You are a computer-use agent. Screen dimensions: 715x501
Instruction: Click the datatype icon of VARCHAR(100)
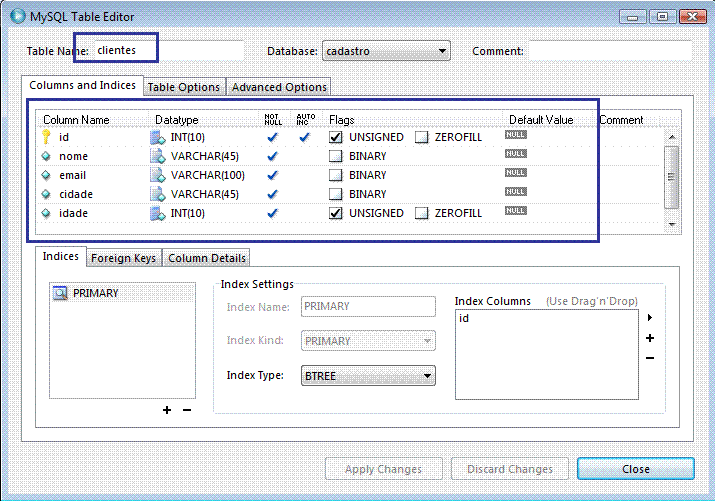[158, 176]
